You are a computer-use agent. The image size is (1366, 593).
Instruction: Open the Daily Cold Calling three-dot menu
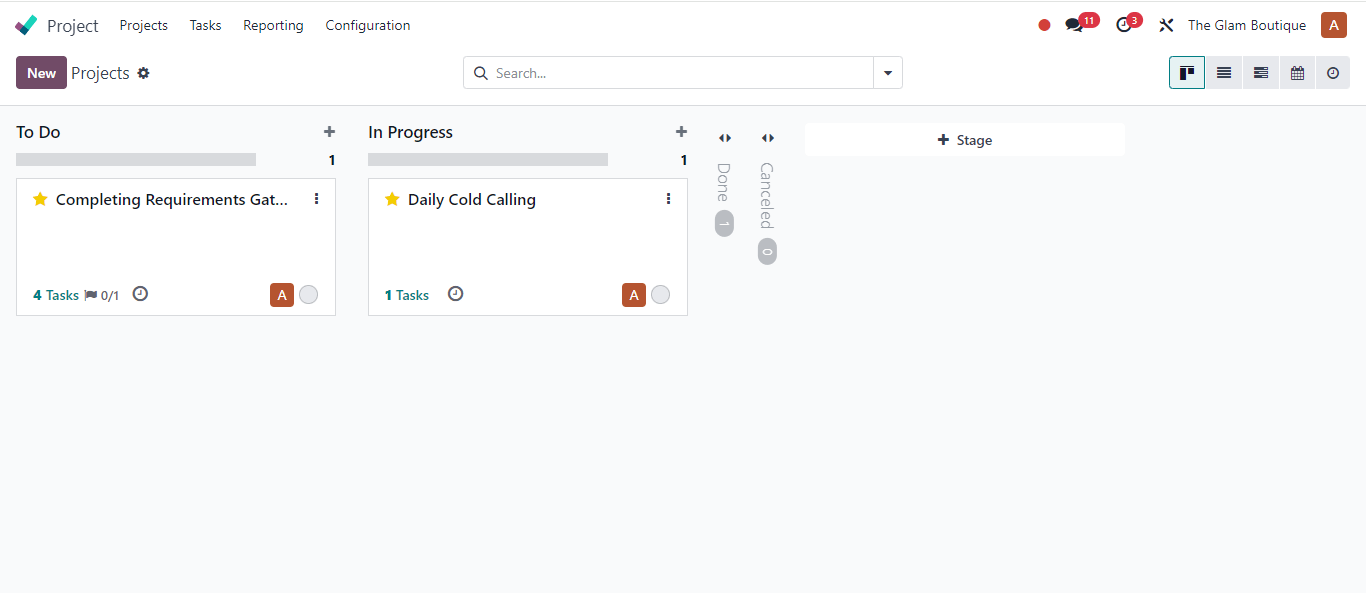click(668, 199)
